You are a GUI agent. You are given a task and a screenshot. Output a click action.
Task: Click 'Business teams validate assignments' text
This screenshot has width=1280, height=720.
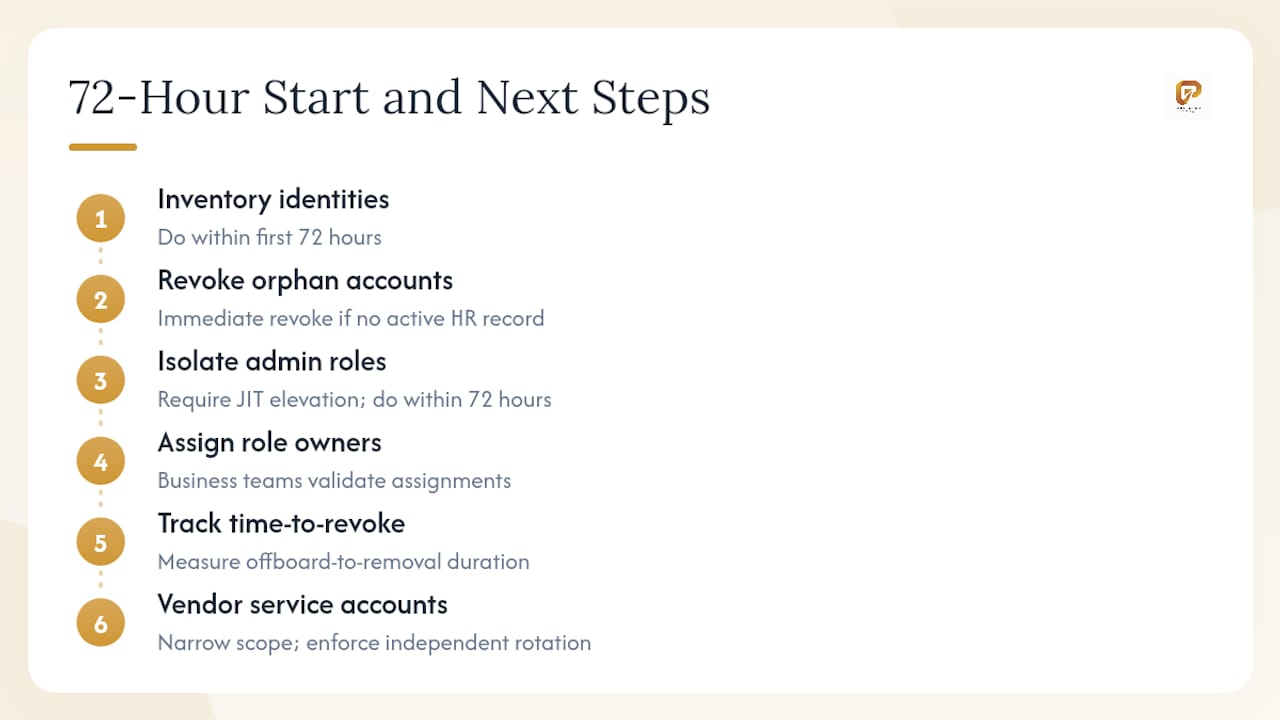[x=334, y=481]
